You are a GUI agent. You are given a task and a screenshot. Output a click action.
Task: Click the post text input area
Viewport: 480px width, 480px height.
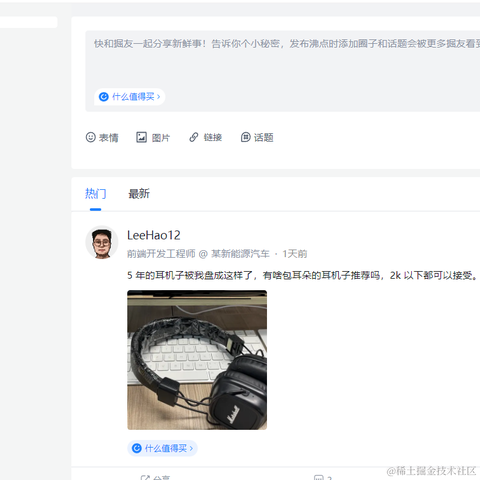pos(283,71)
